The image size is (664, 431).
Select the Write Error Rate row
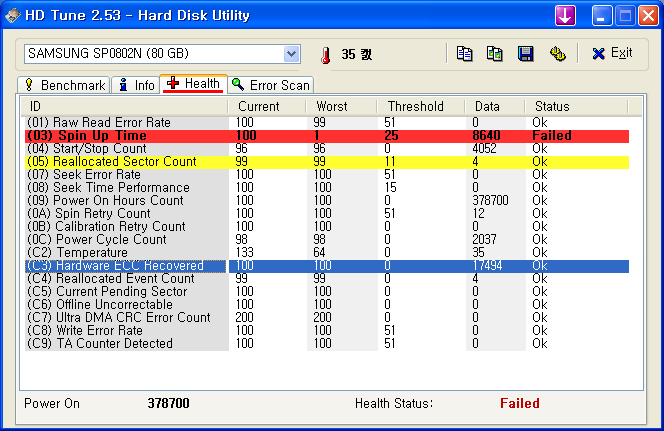click(x=327, y=331)
